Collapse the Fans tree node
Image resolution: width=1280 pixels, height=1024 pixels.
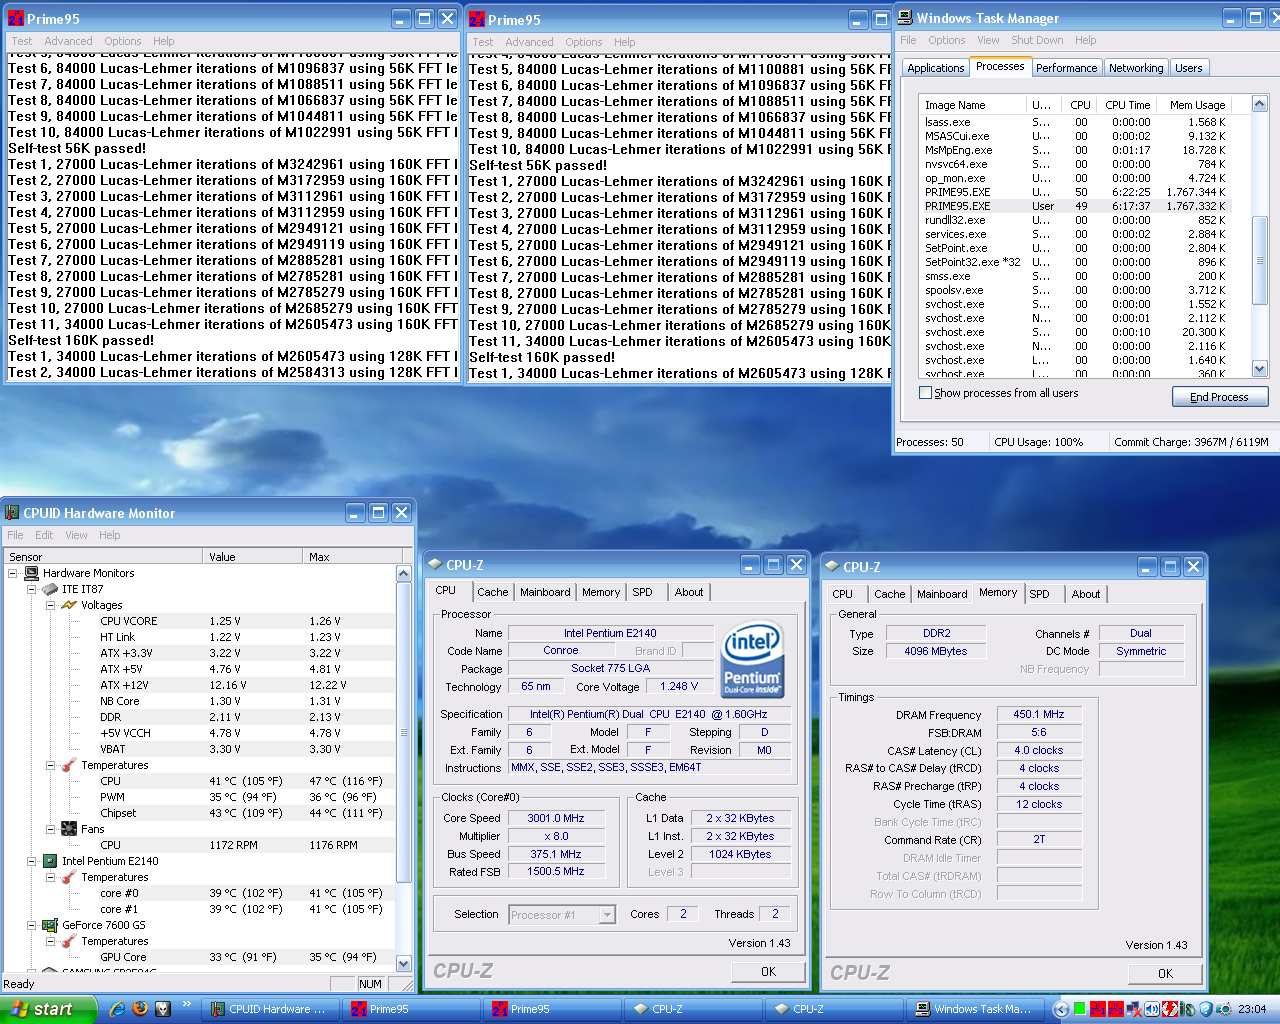50,829
